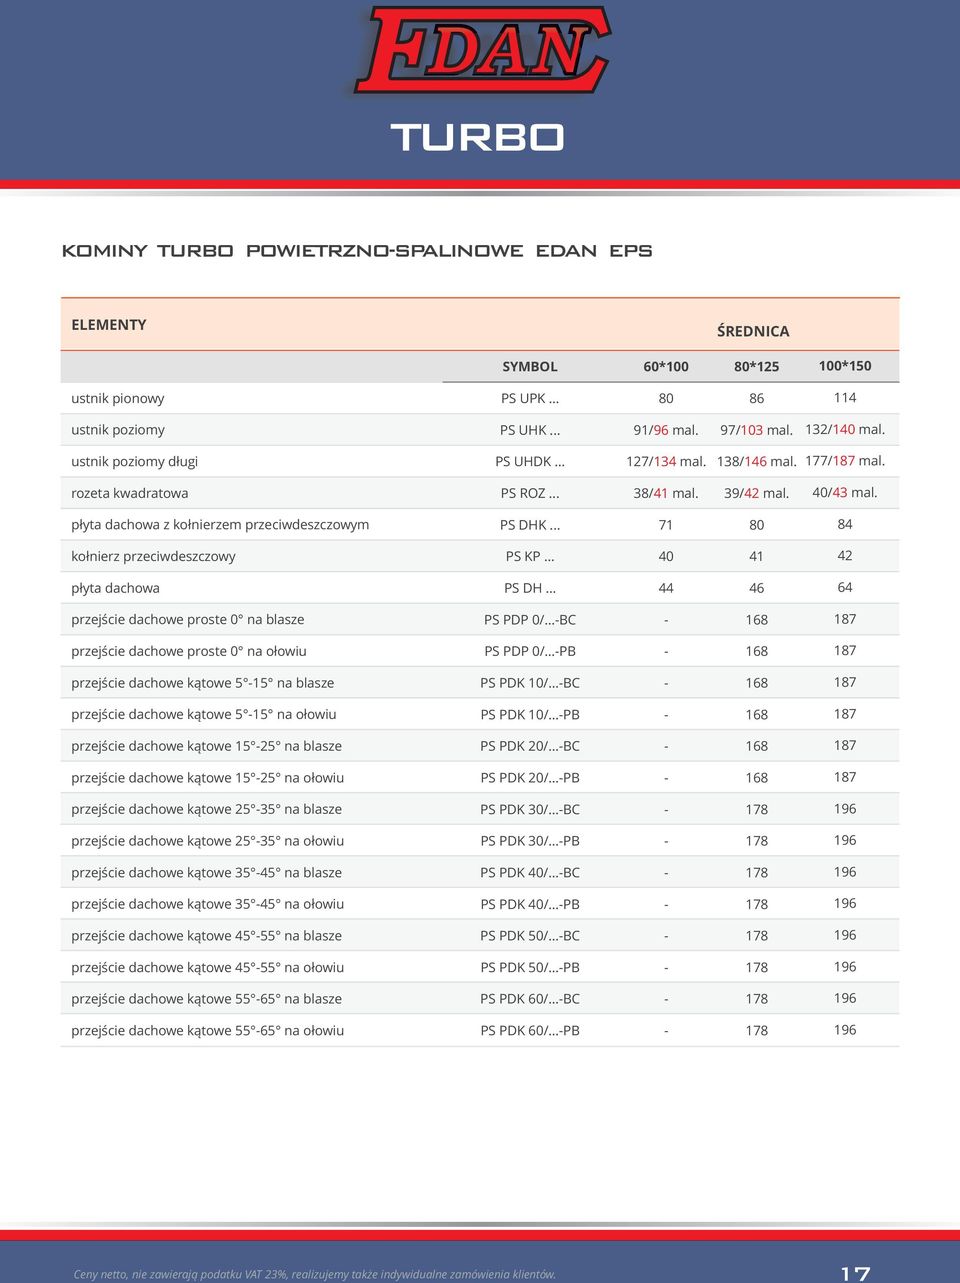Select row label 'ustnik poziomy'
This screenshot has height=1283, width=960.
(118, 430)
